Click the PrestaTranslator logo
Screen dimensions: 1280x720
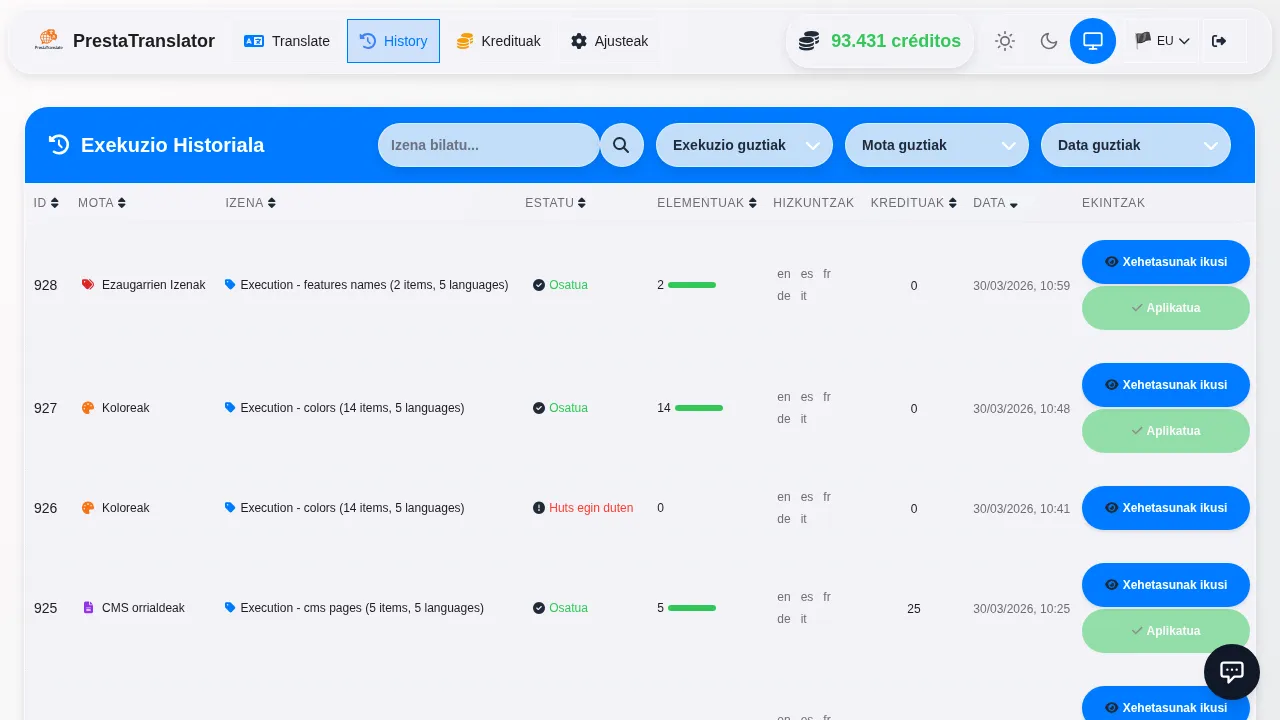click(48, 41)
